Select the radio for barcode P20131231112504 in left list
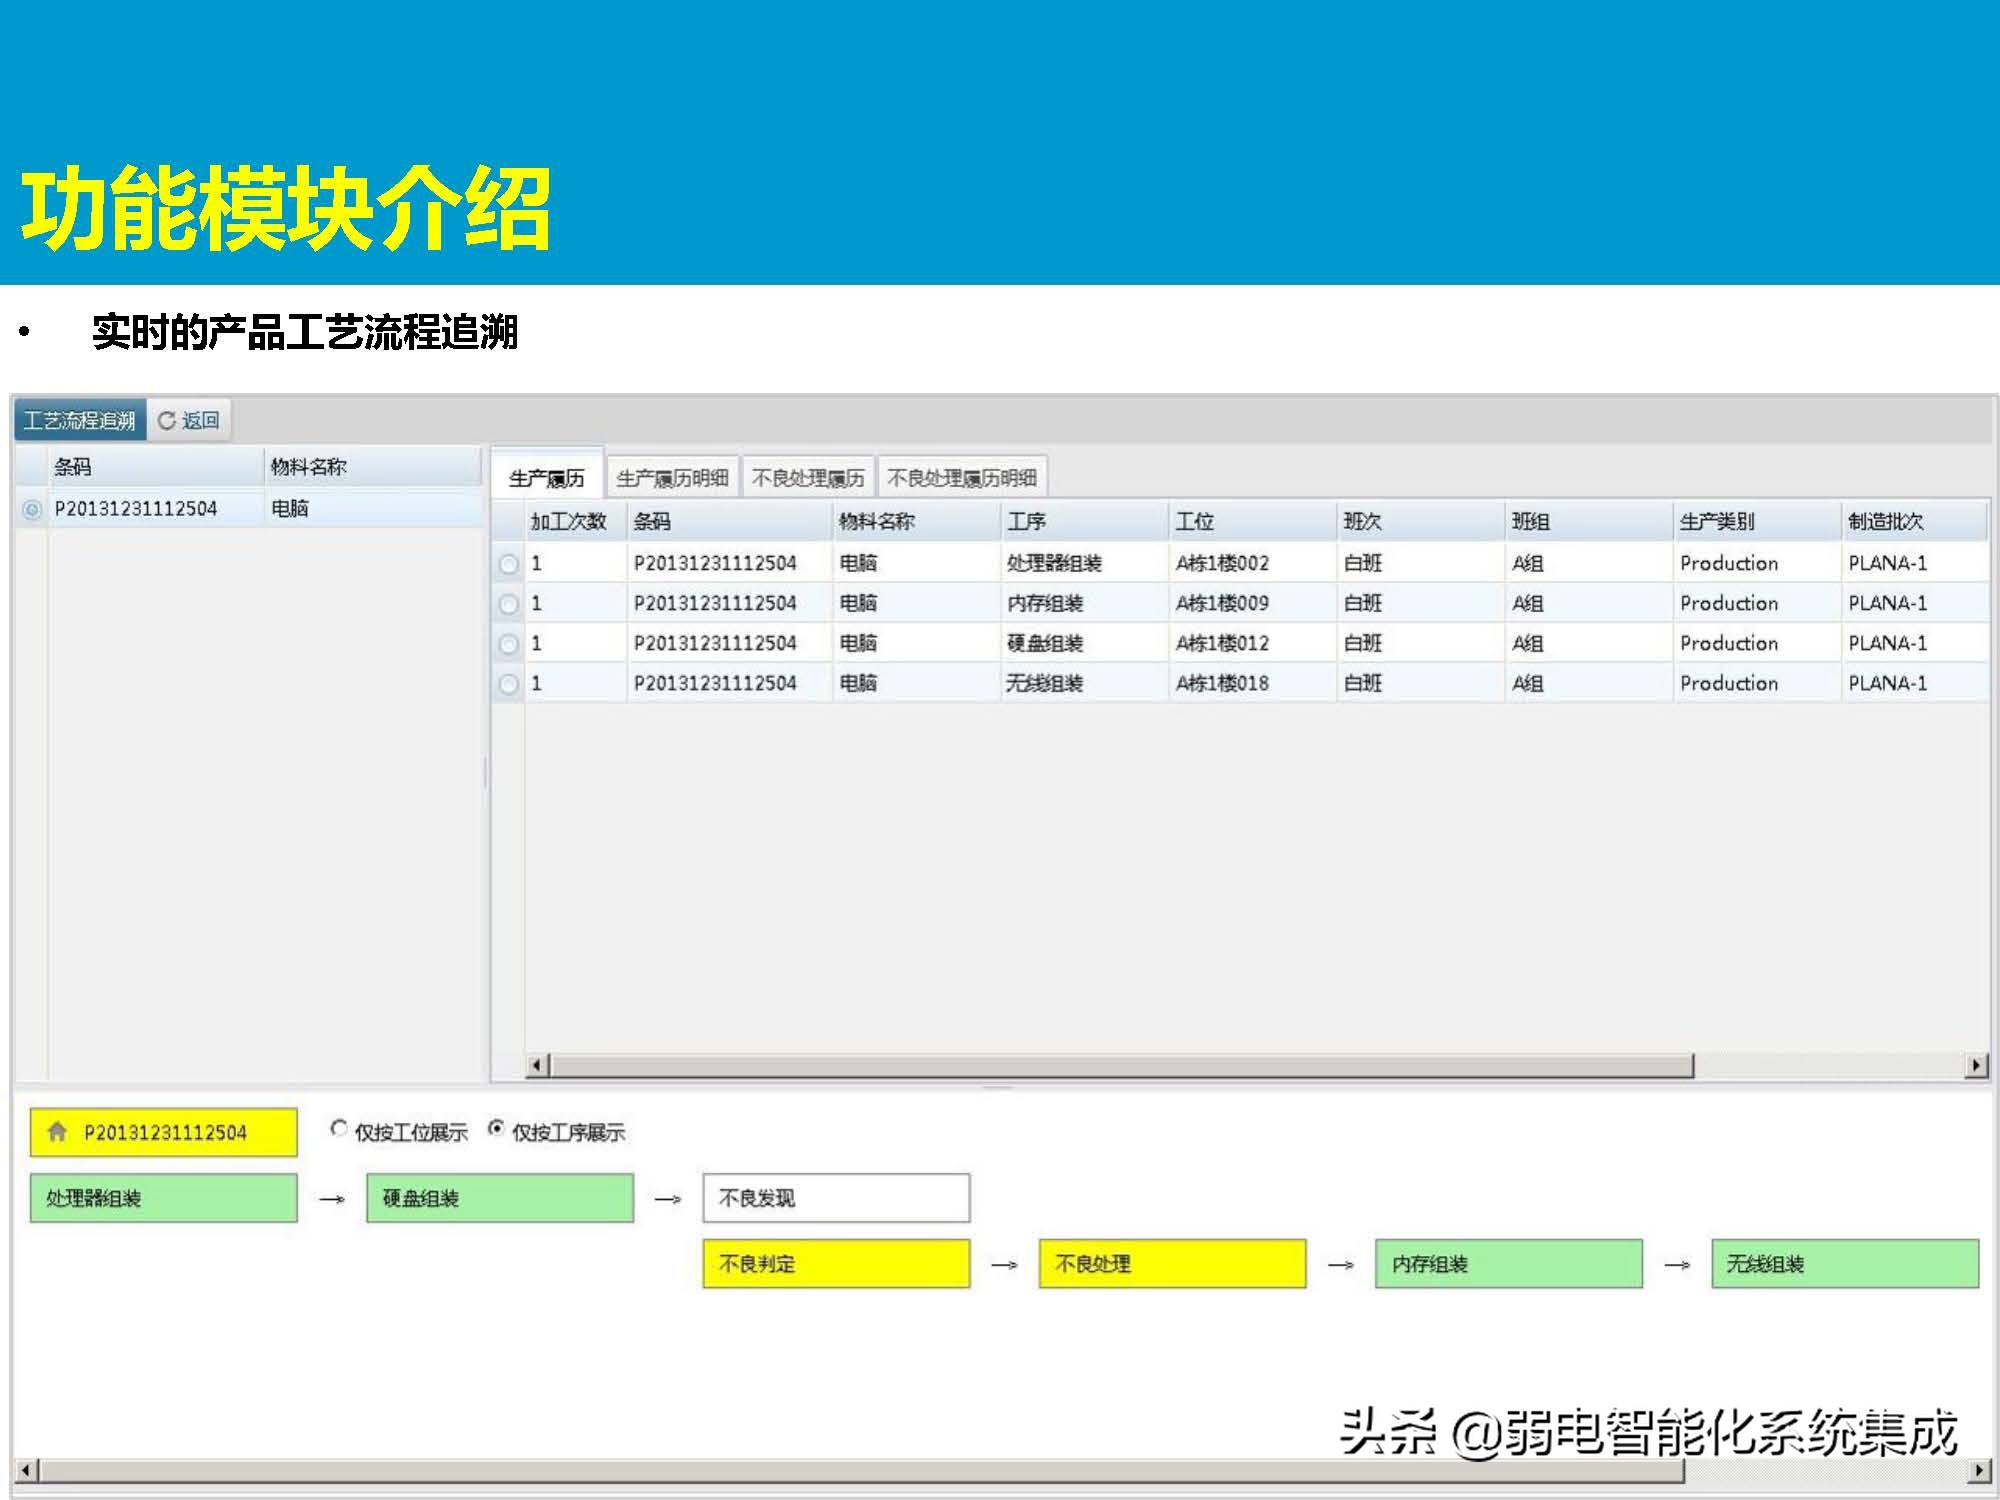Viewport: 2000px width, 1500px height. click(x=32, y=510)
